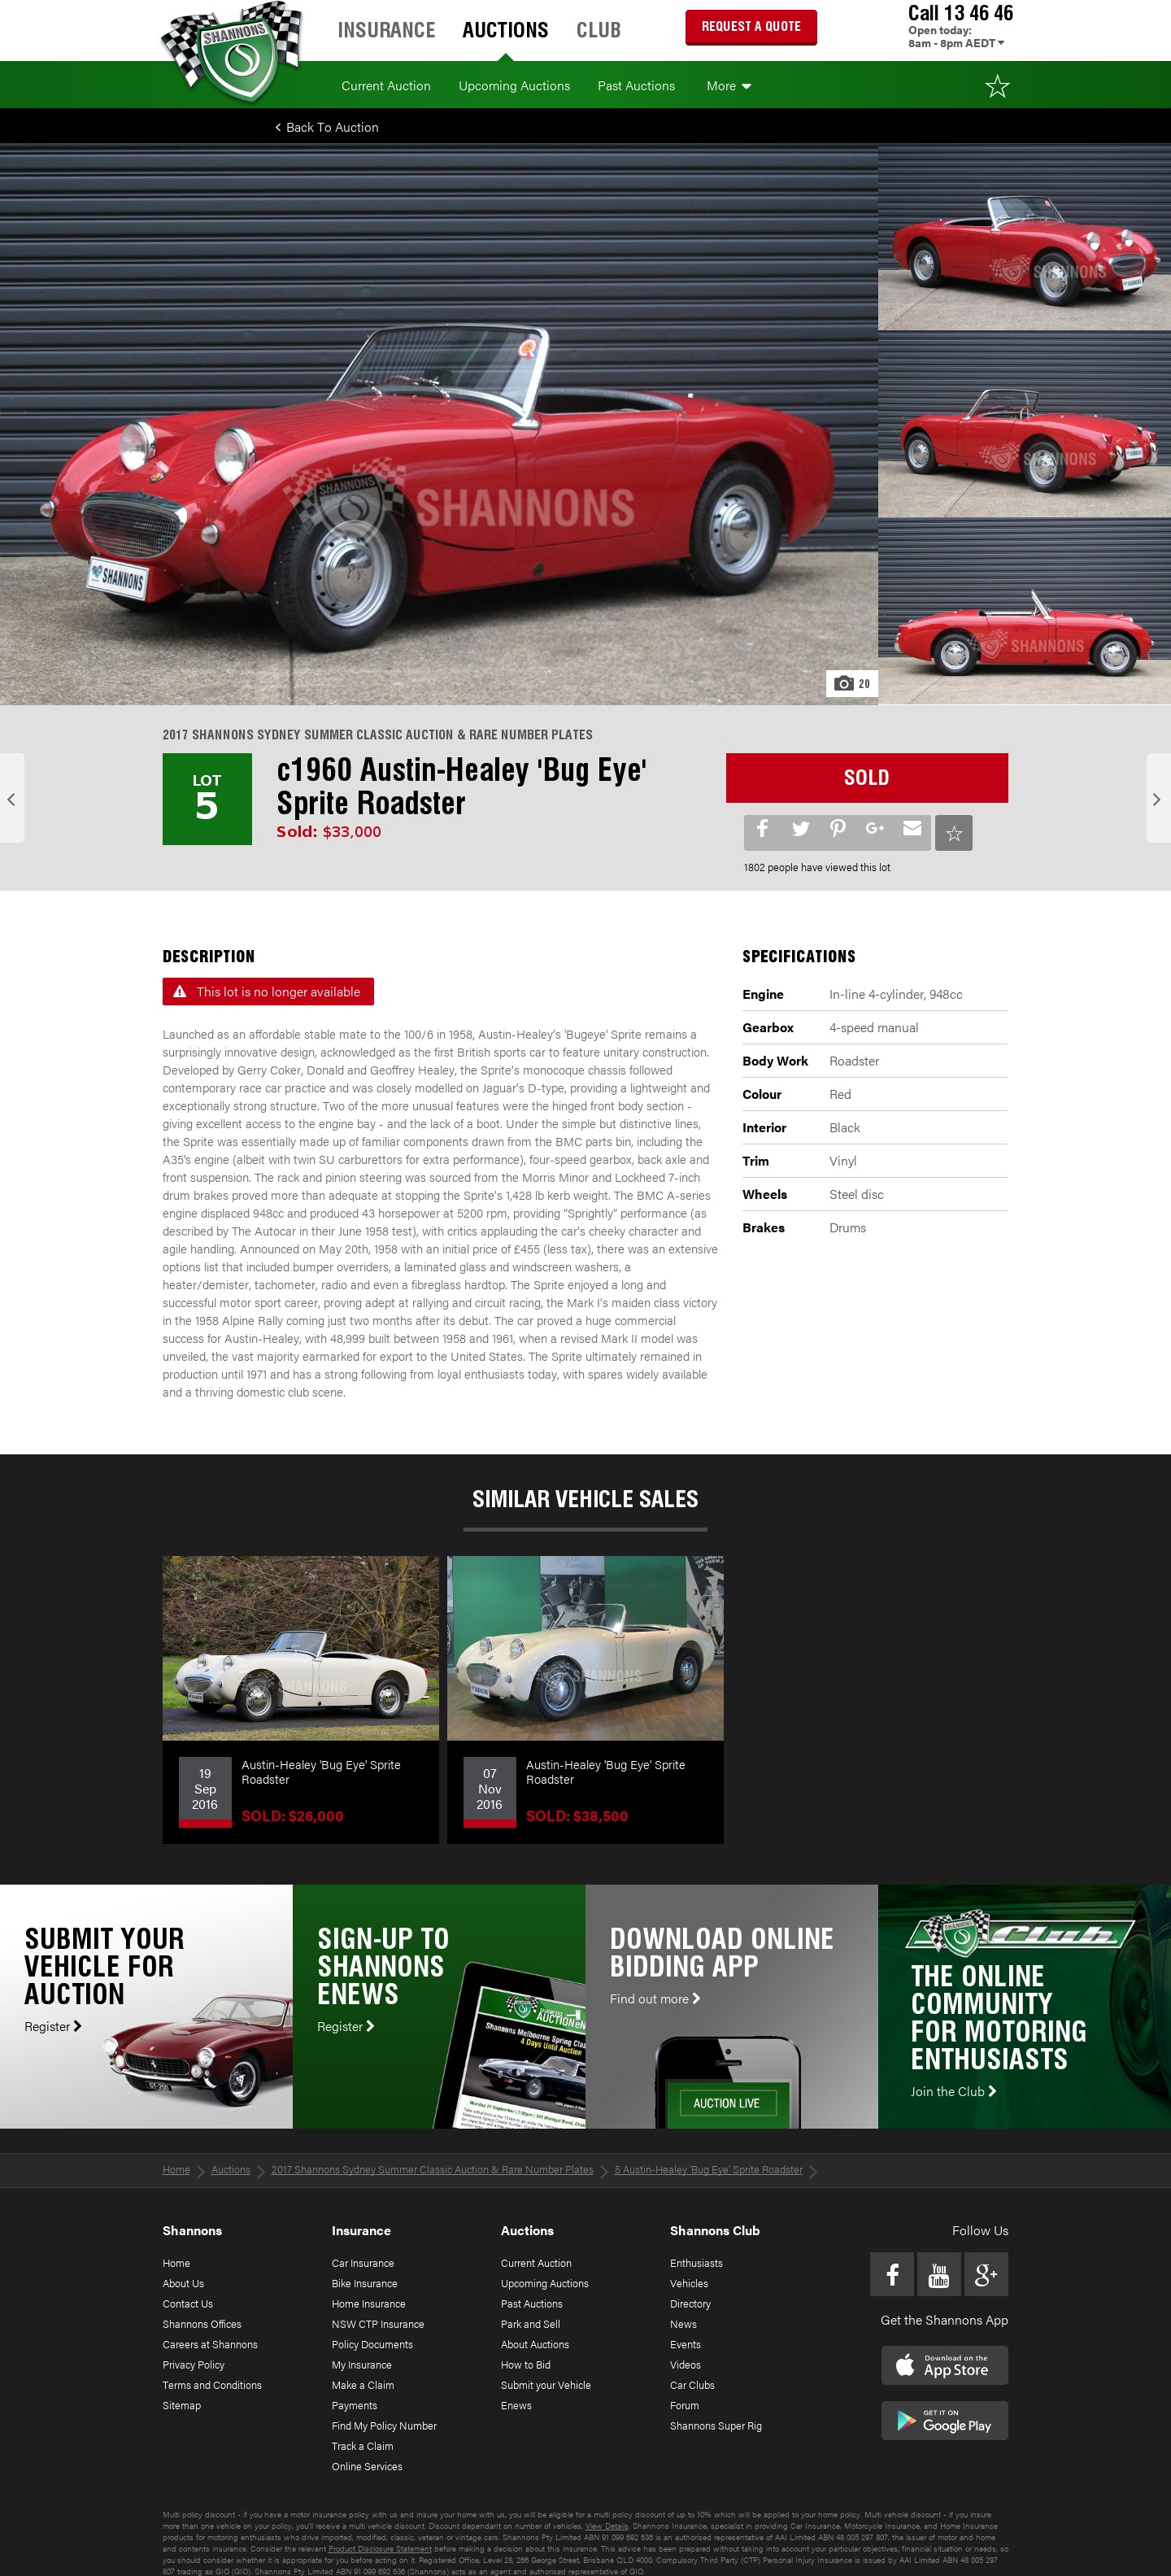
Task: Open second red Sprite thumbnail image
Action: tap(1024, 424)
